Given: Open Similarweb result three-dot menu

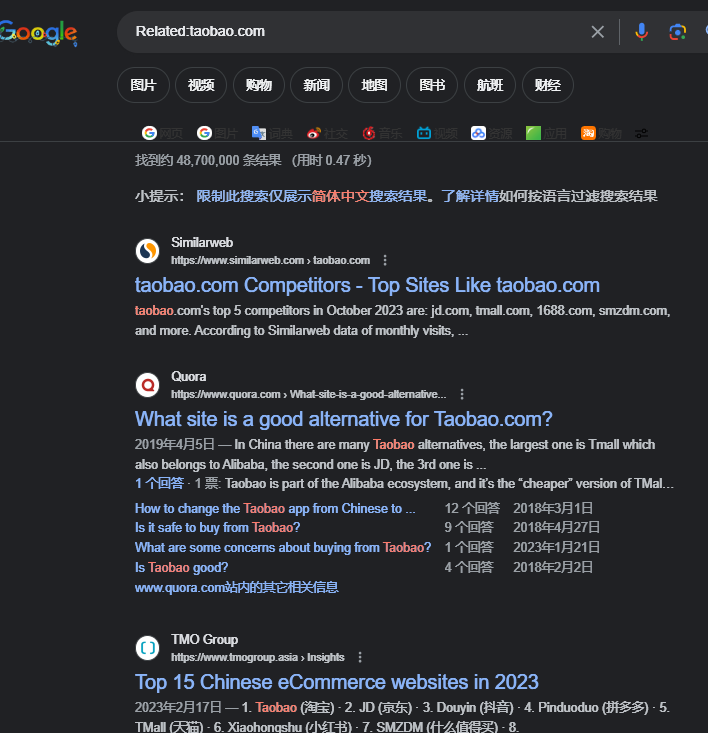Looking at the screenshot, I should tap(385, 260).
